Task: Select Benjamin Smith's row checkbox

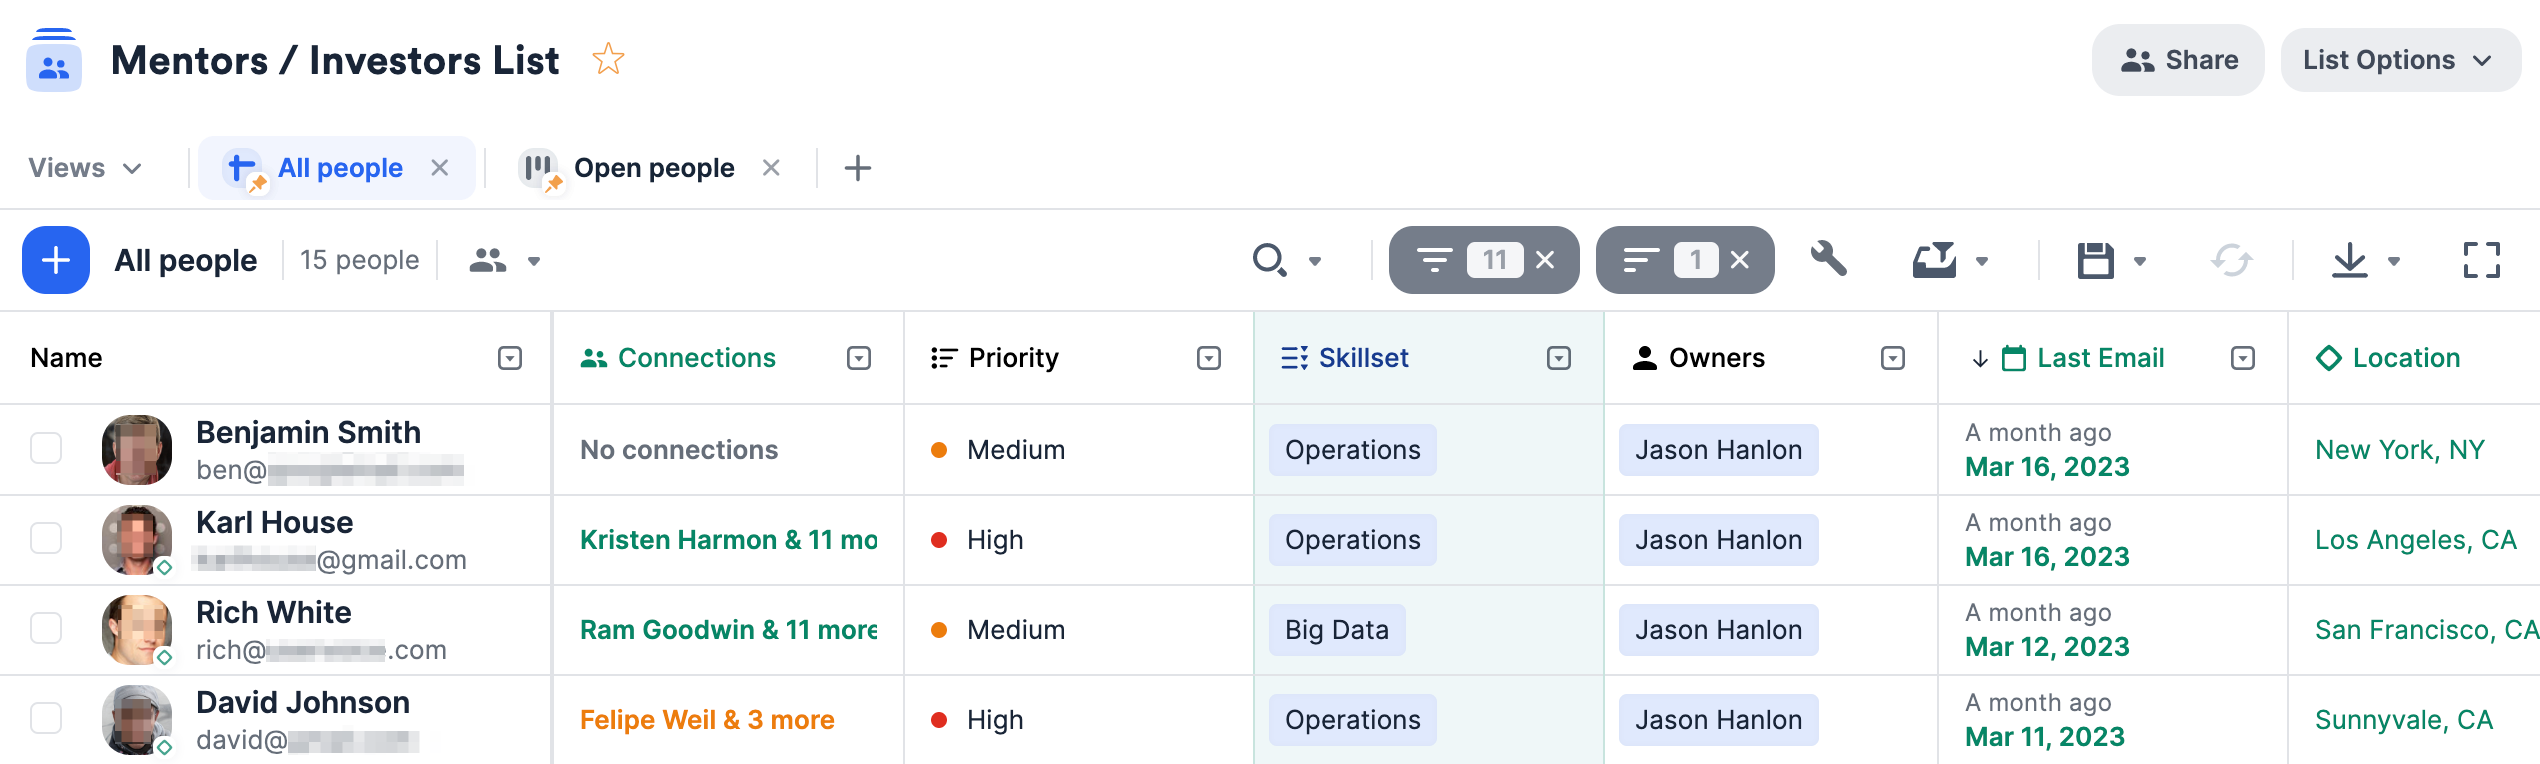Action: pyautogui.click(x=46, y=448)
